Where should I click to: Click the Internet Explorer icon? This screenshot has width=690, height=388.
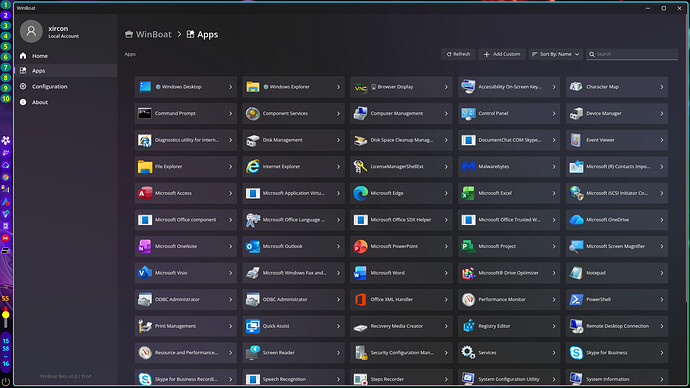tap(253, 166)
